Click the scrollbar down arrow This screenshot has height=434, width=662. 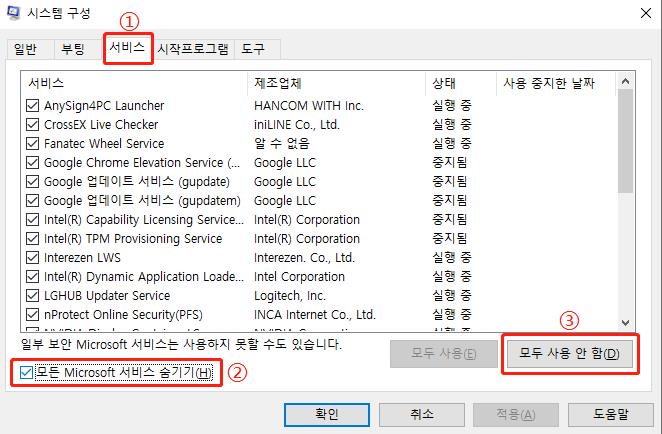(626, 323)
